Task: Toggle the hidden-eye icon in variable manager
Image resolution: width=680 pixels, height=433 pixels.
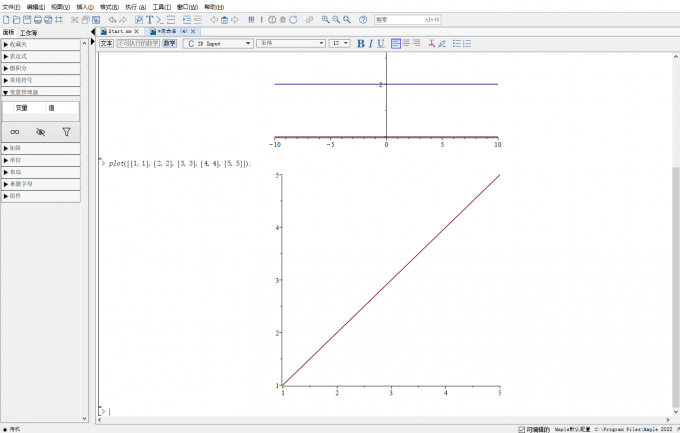Action: click(40, 131)
